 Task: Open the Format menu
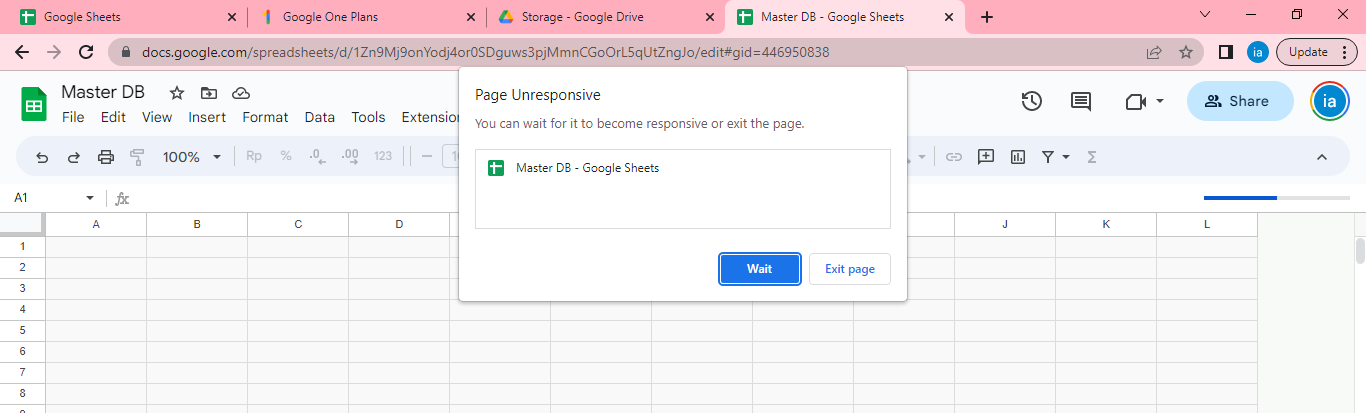[x=265, y=117]
